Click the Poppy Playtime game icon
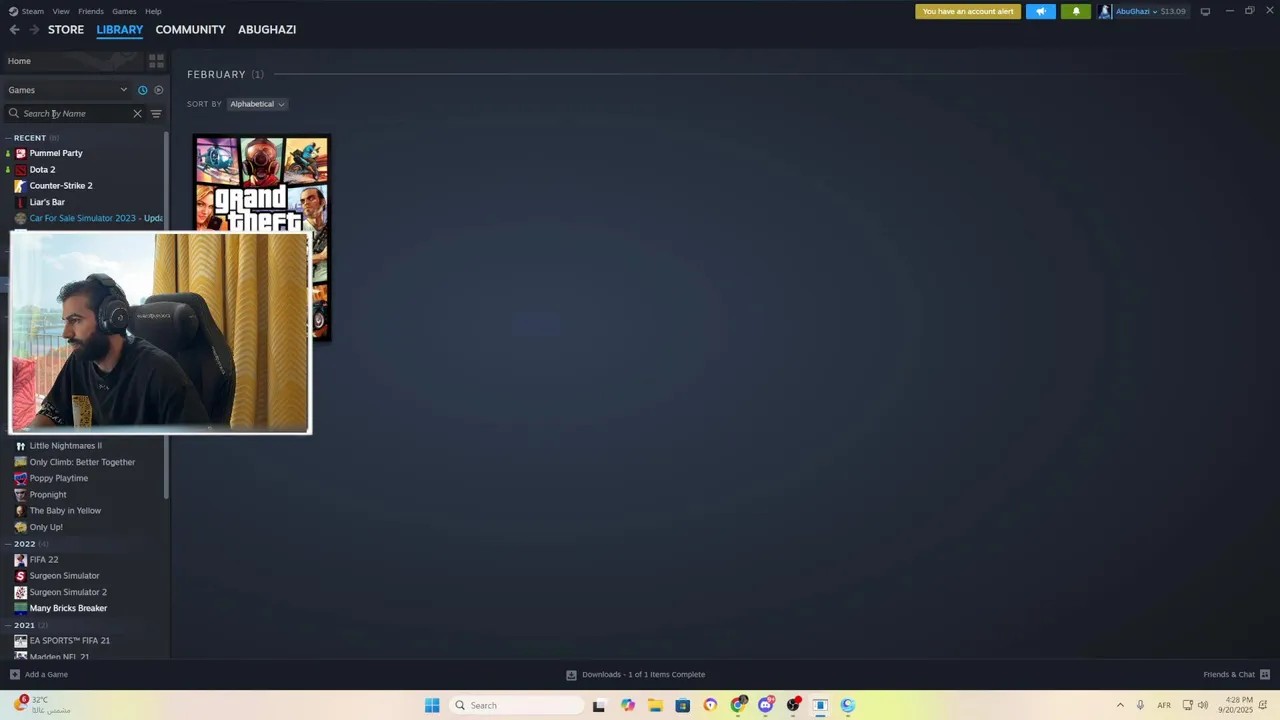Viewport: 1280px width, 720px height. [20, 478]
